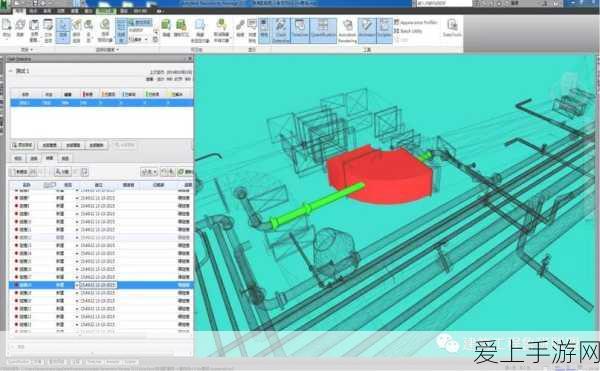Open the Appearance Profiler
This screenshot has width=600, height=371.
coord(416,23)
